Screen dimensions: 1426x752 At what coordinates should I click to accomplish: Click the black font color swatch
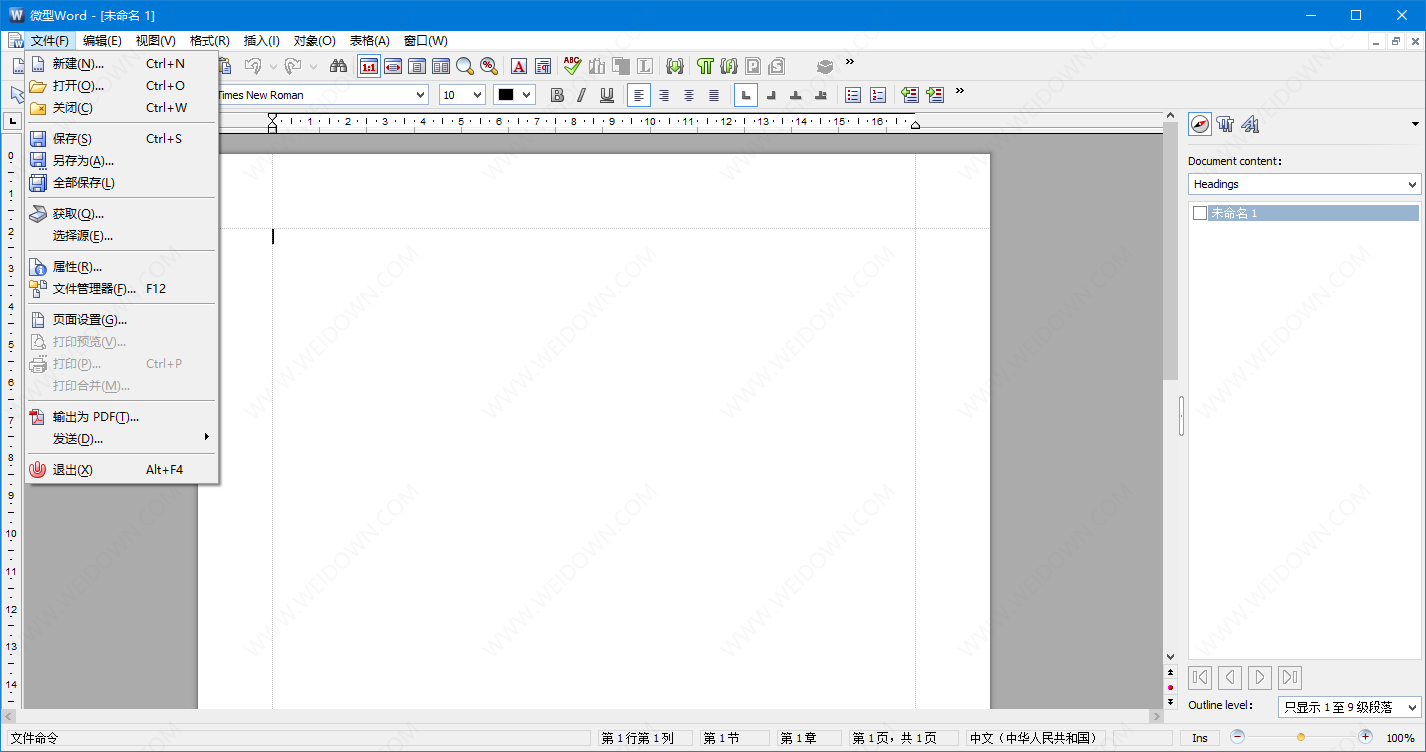coord(506,95)
